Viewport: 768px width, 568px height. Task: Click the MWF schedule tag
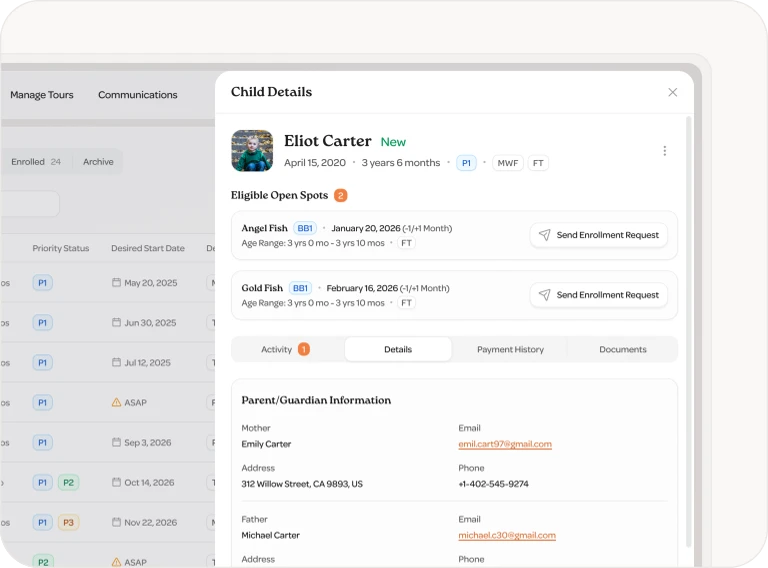[507, 163]
